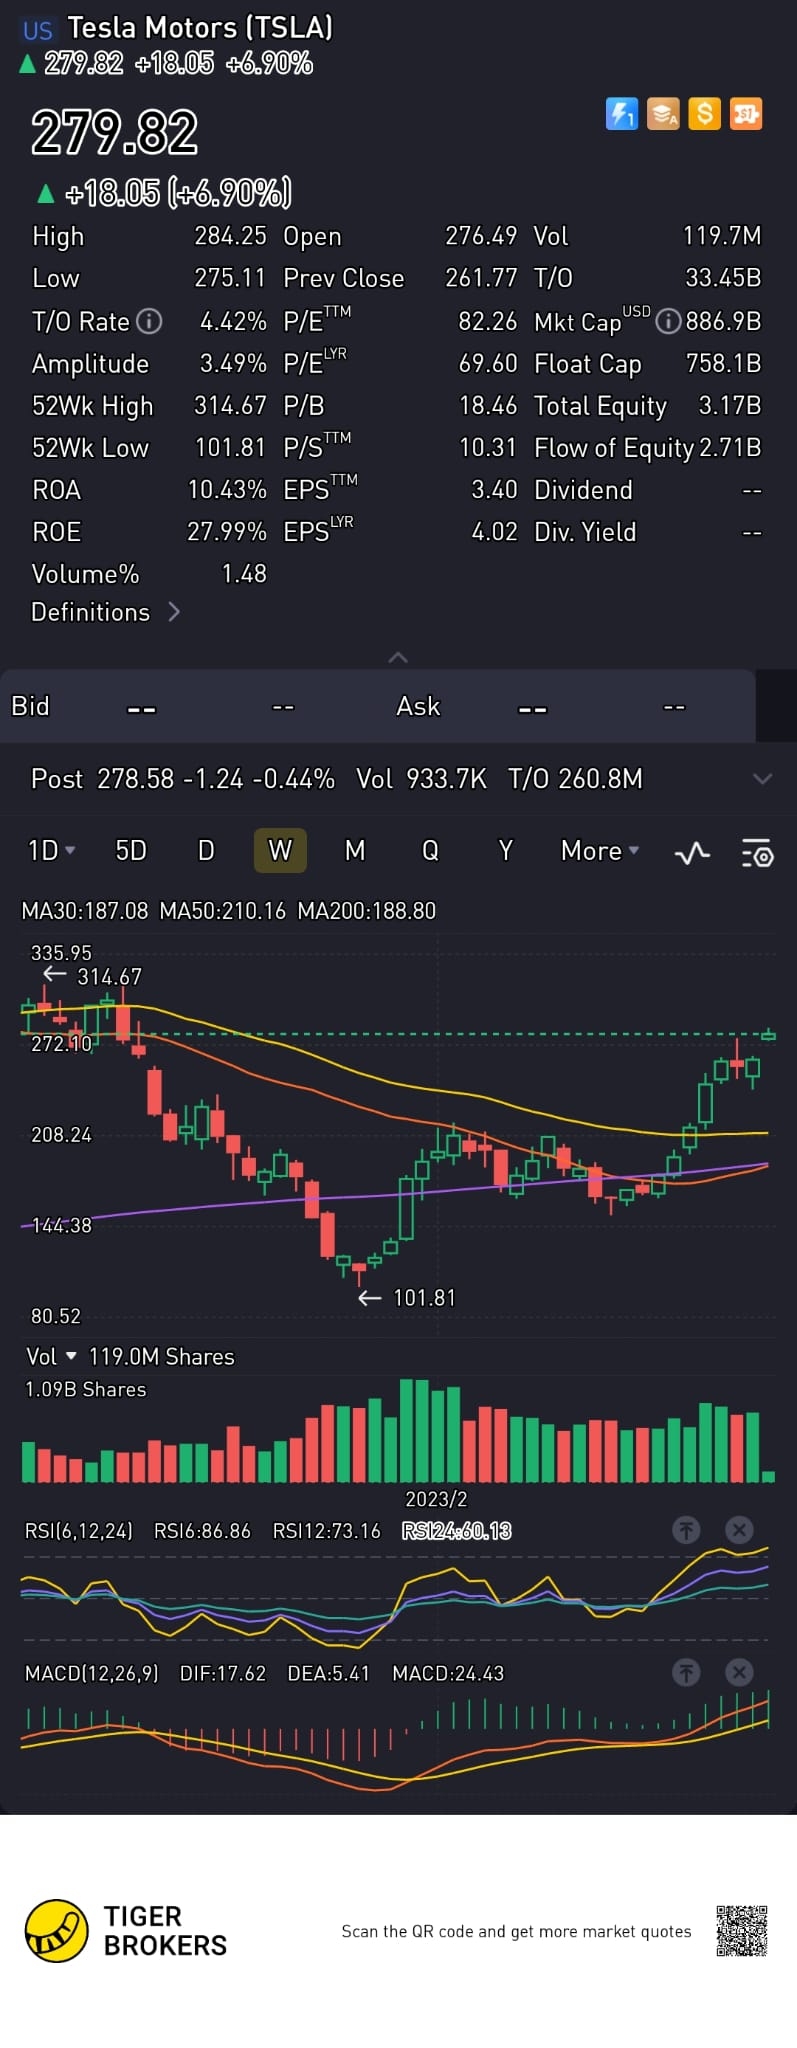
Task: Tap the 2023/2 date label
Action: tap(436, 1499)
